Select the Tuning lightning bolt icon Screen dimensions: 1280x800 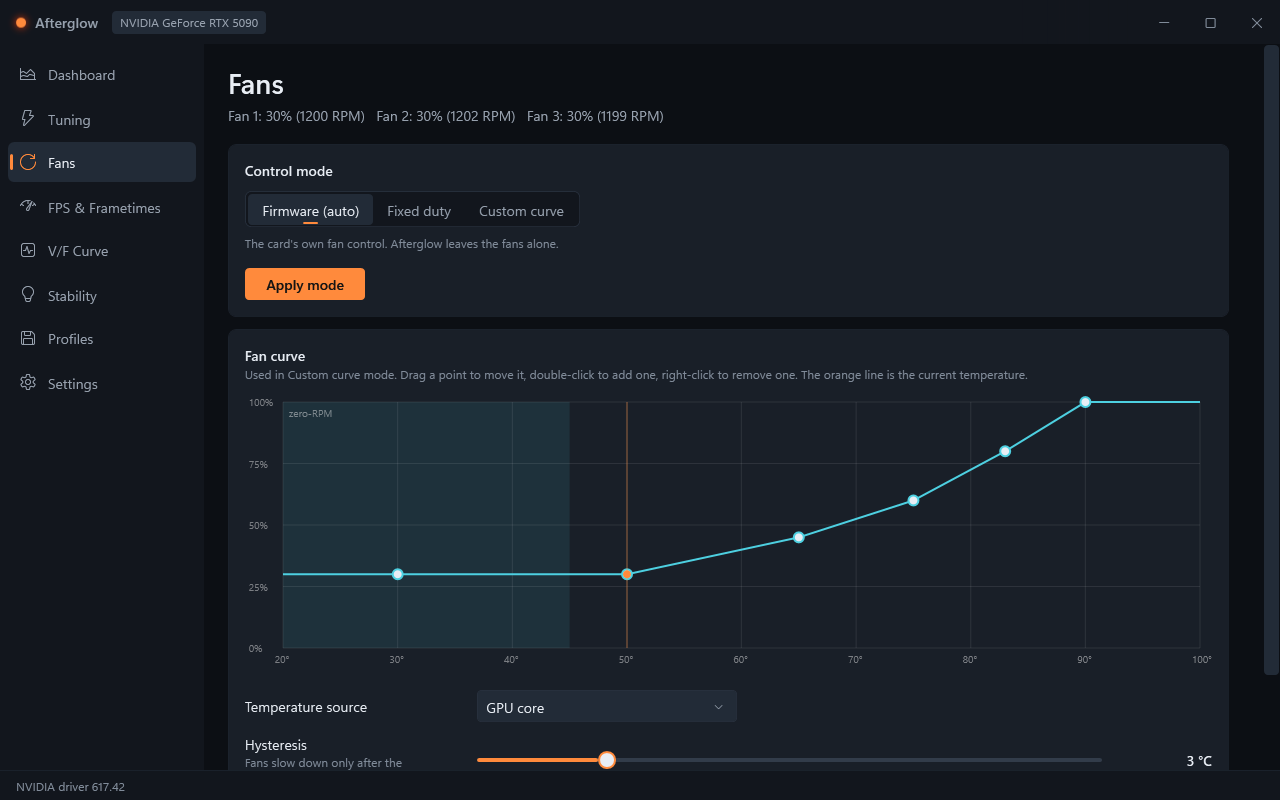[x=28, y=119]
